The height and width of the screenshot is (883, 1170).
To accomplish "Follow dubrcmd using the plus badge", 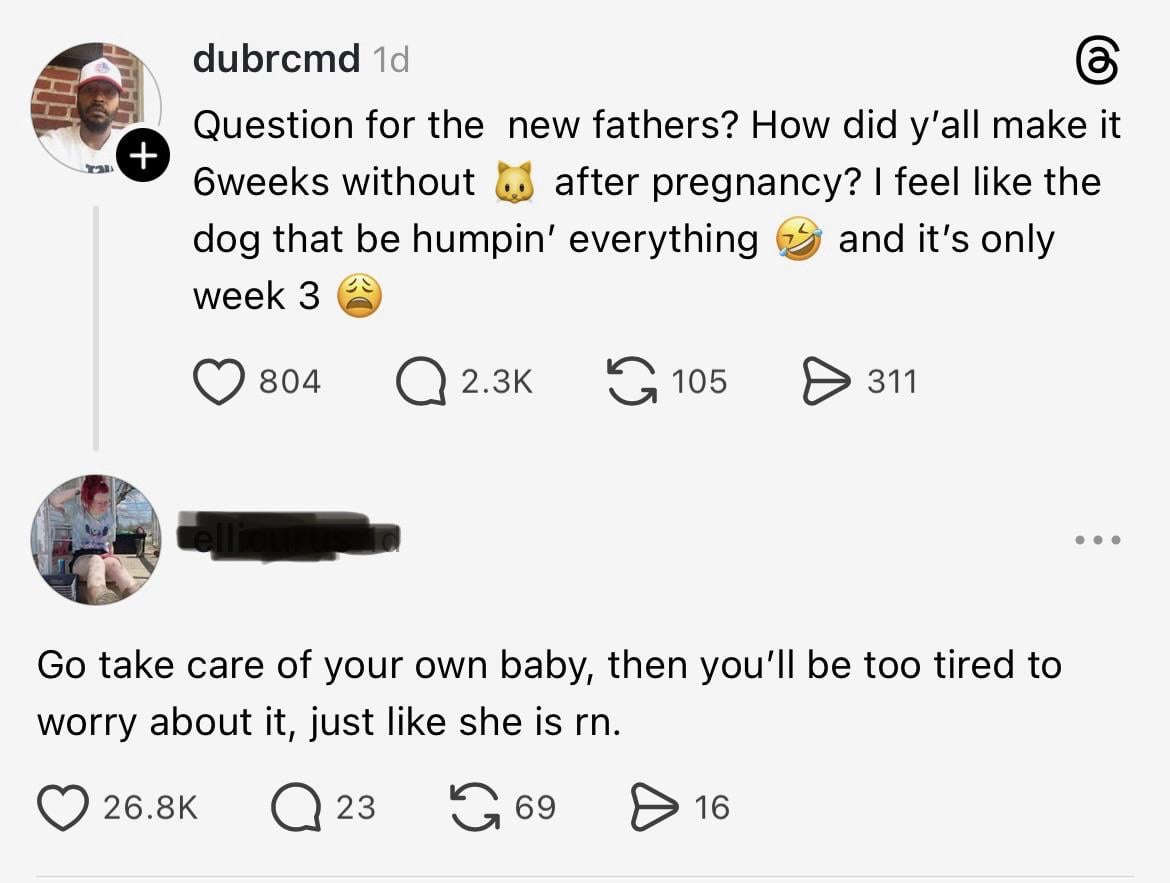I will 143,155.
